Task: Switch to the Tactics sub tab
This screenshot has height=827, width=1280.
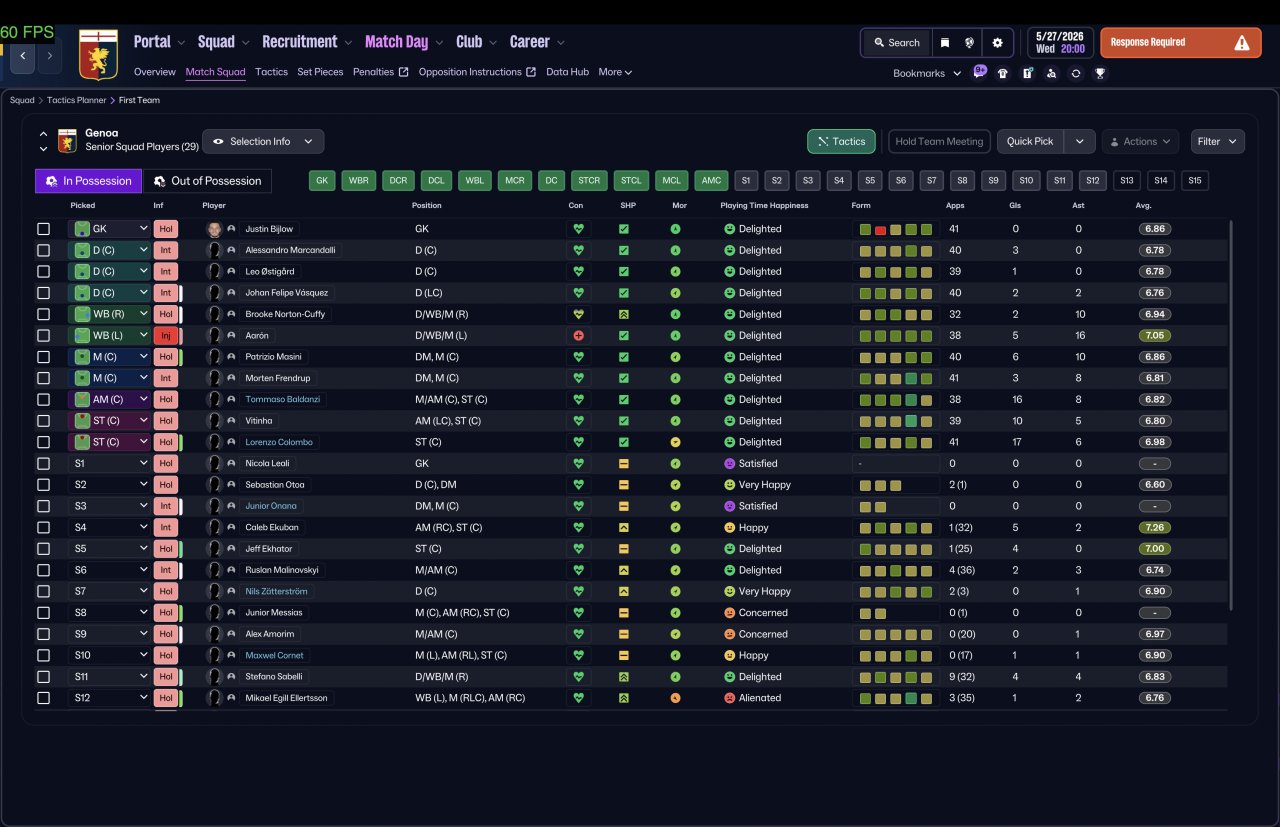Action: [271, 72]
